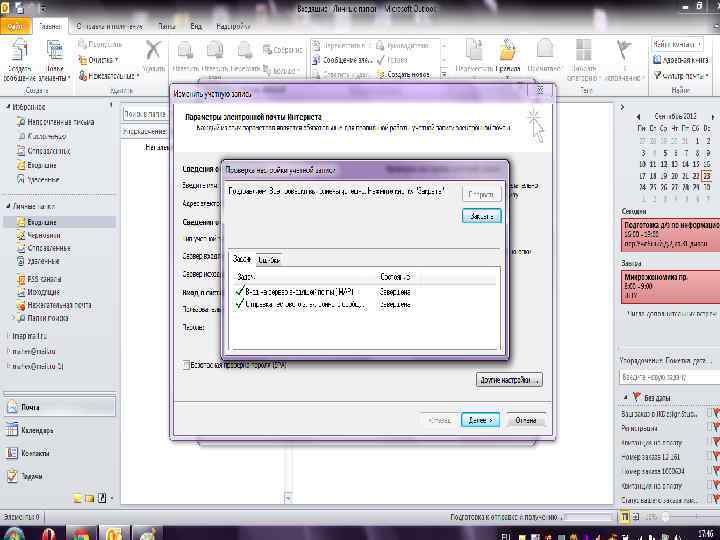Collapse the No Date task group
720x540 pixels.
626,397
